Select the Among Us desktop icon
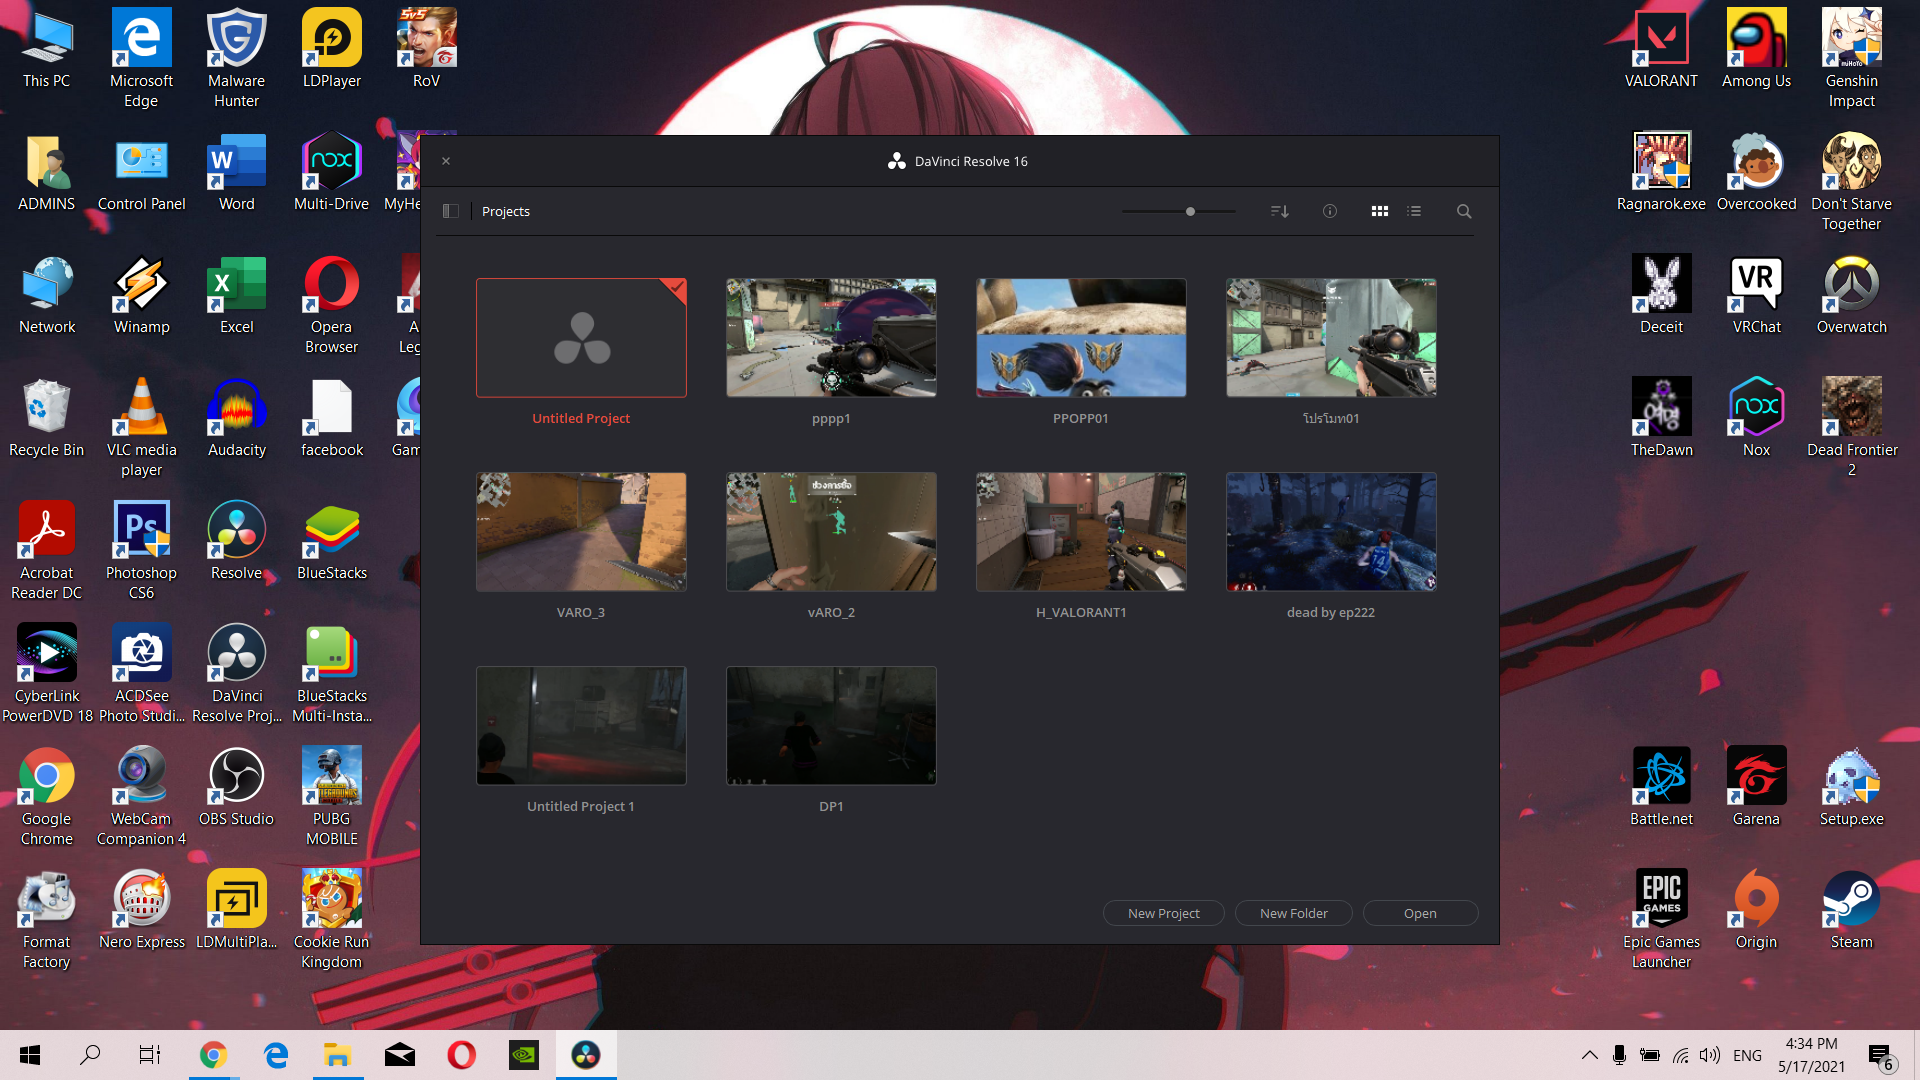Viewport: 1920px width, 1080px height. [1757, 48]
